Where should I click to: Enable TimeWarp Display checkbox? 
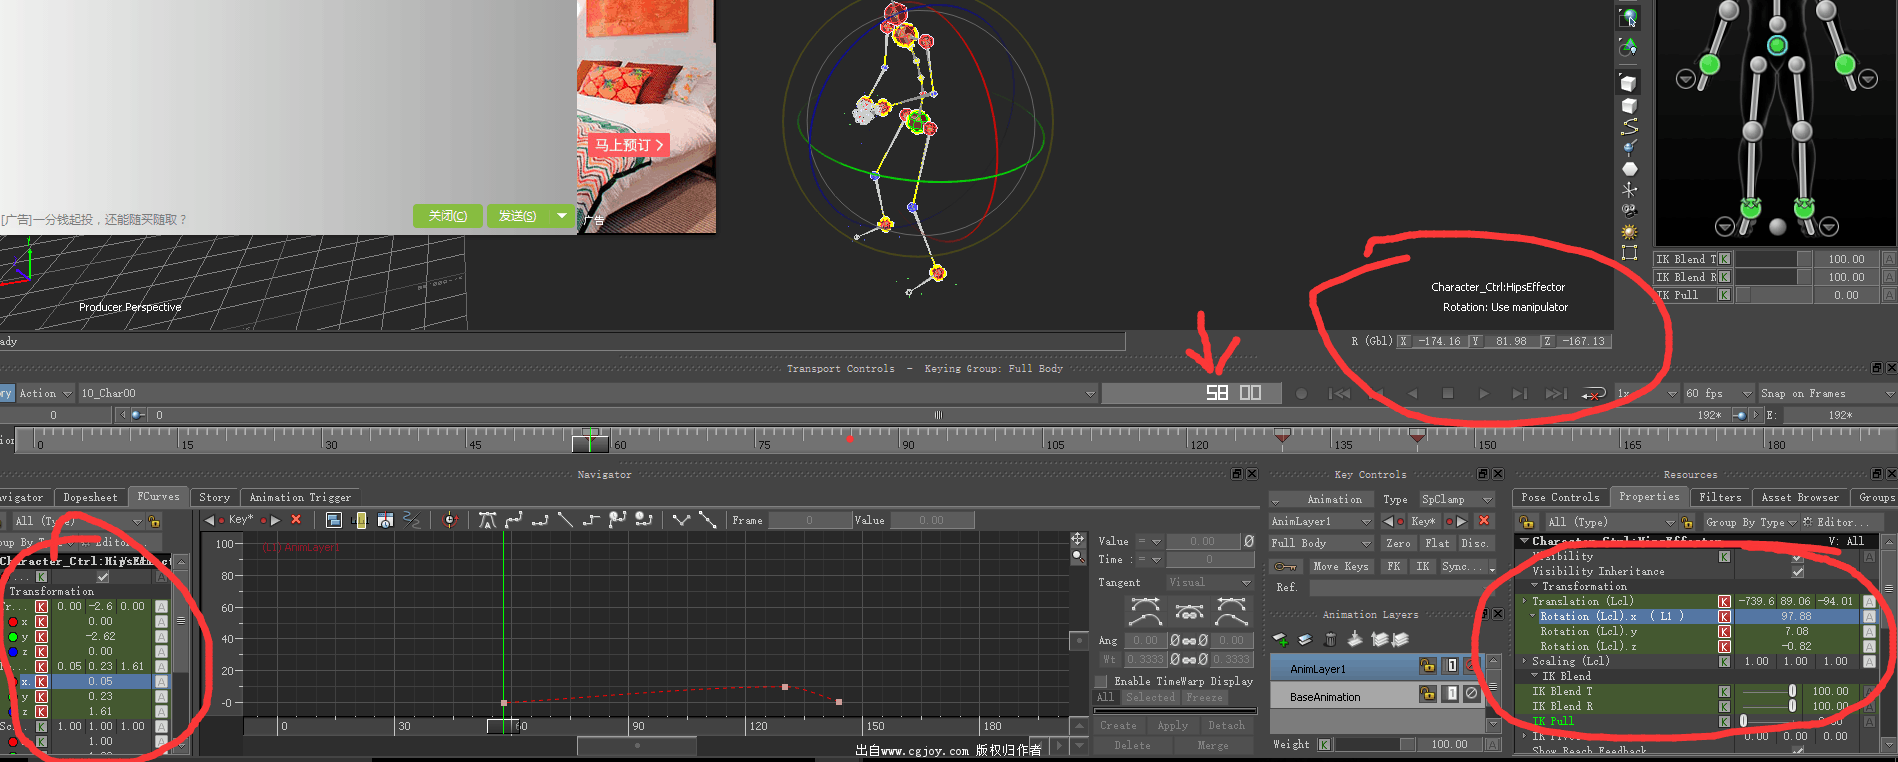click(1101, 681)
